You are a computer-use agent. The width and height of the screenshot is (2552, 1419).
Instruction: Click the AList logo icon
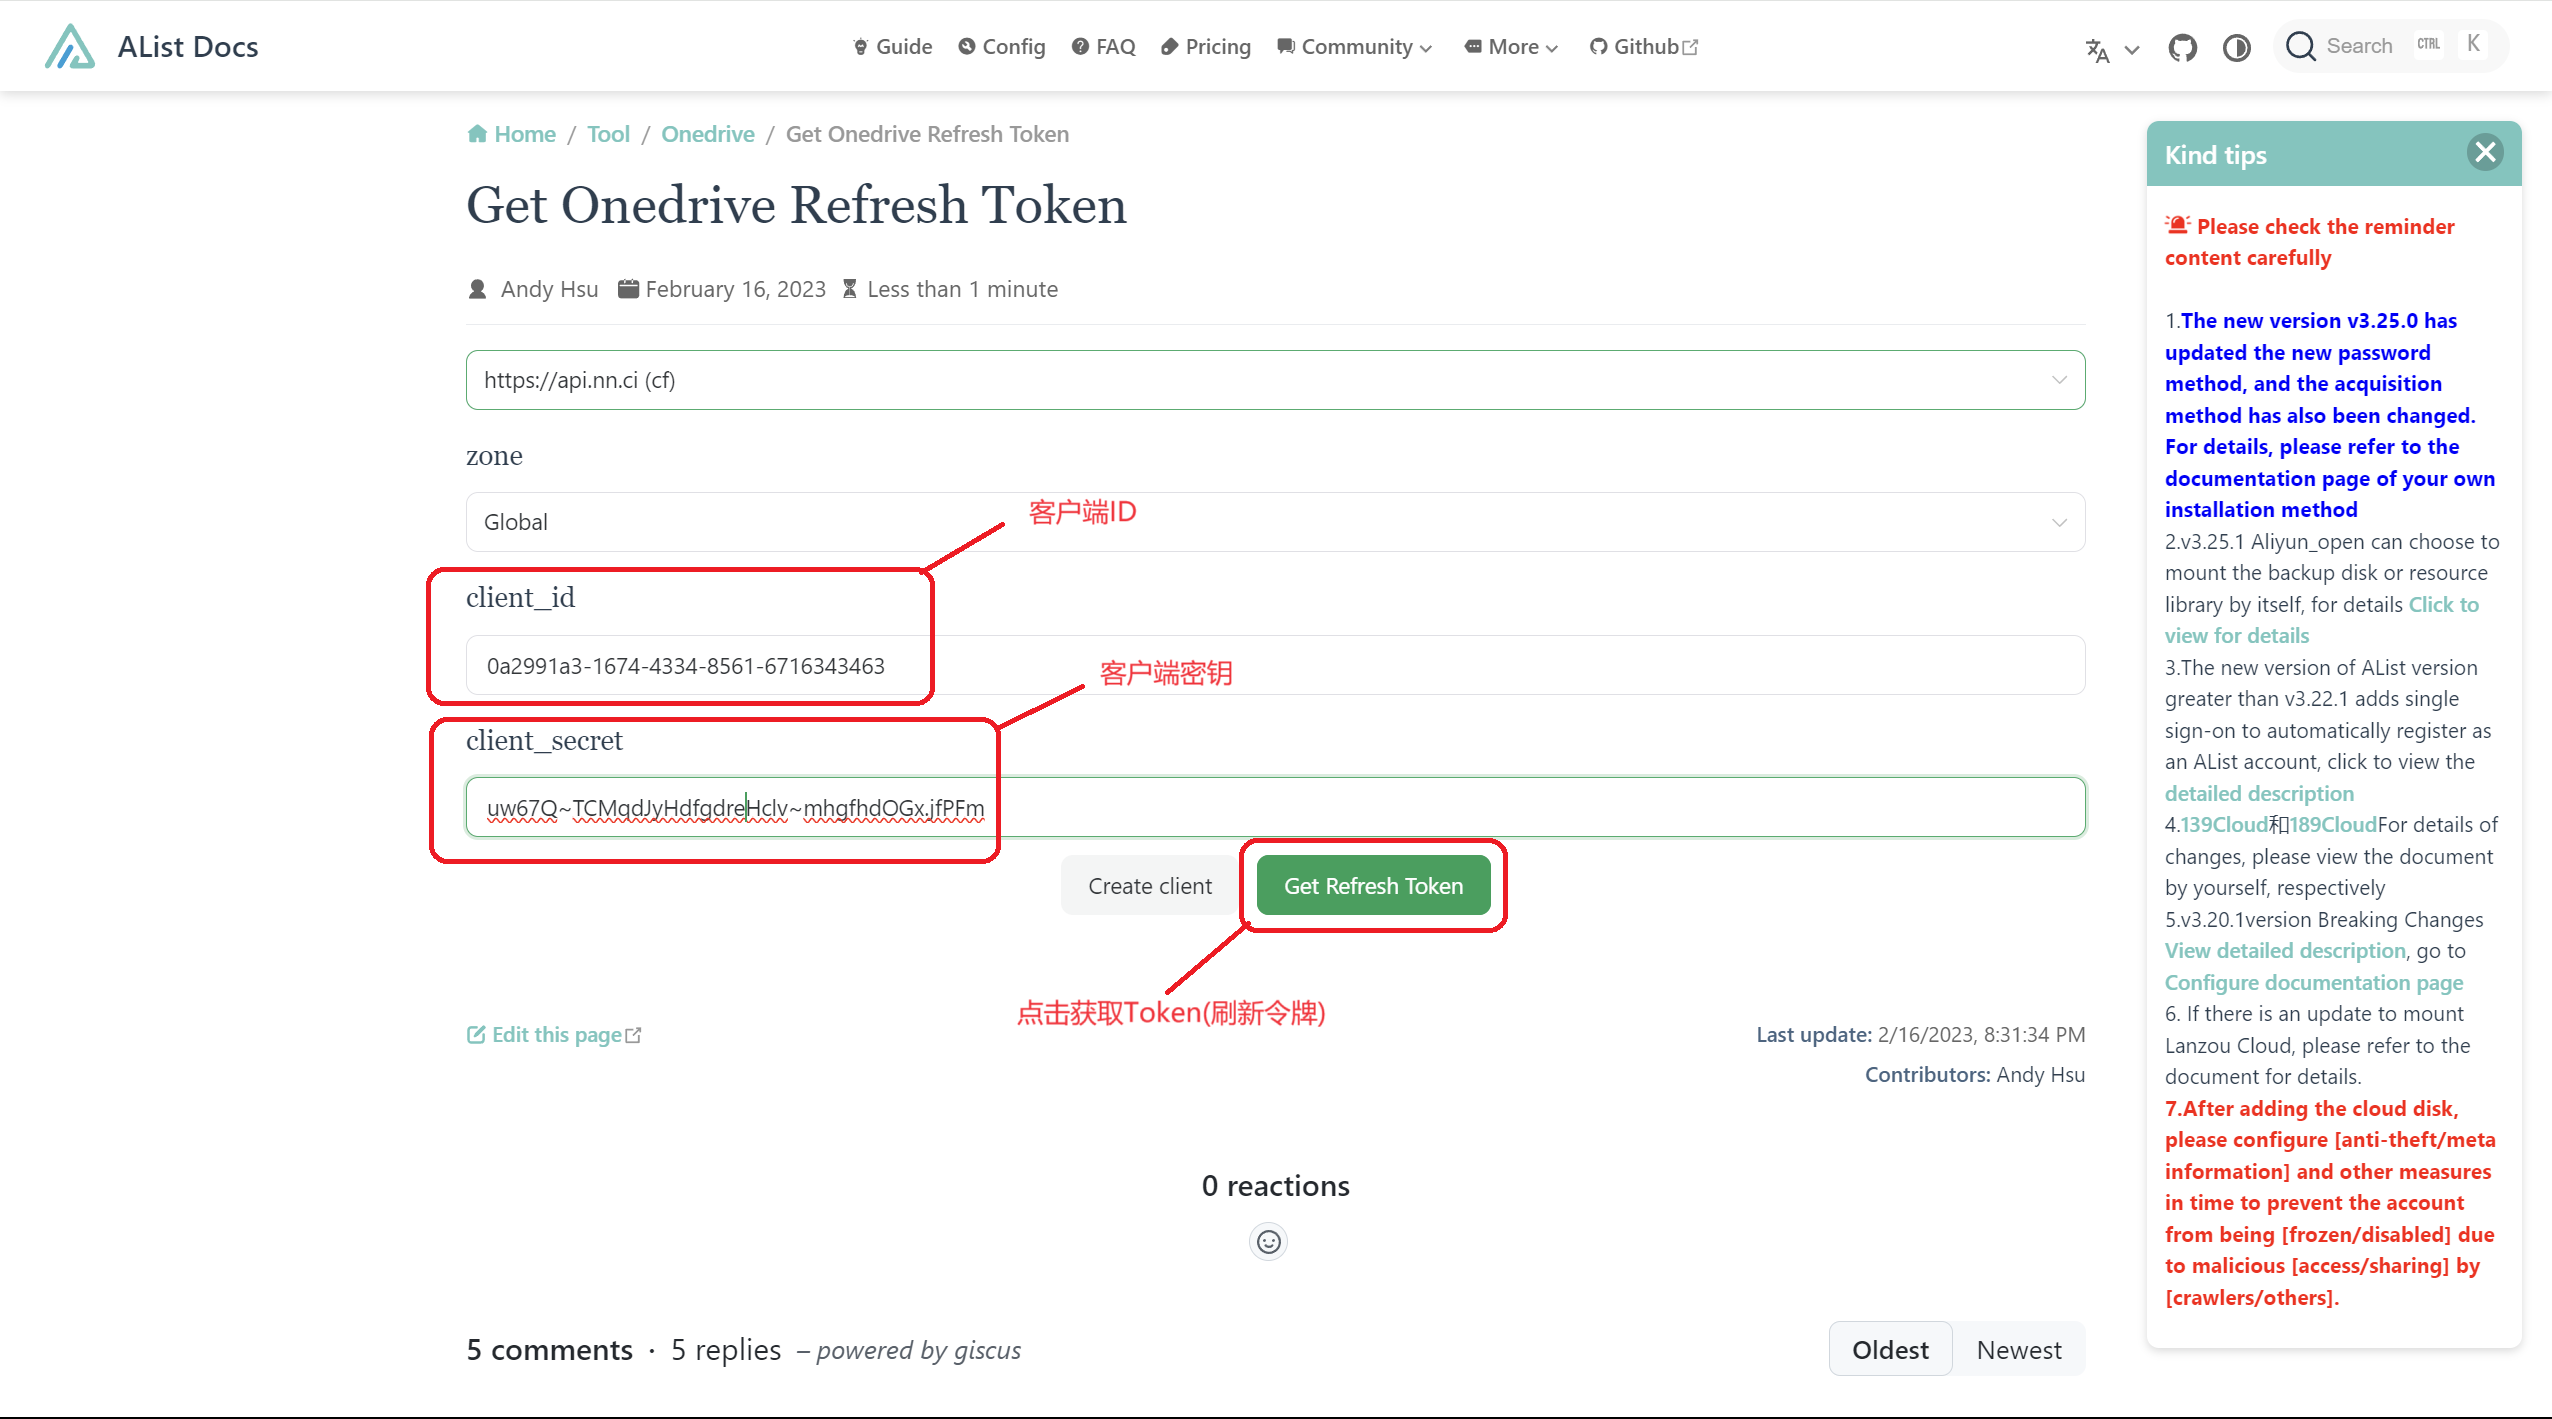pyautogui.click(x=70, y=47)
